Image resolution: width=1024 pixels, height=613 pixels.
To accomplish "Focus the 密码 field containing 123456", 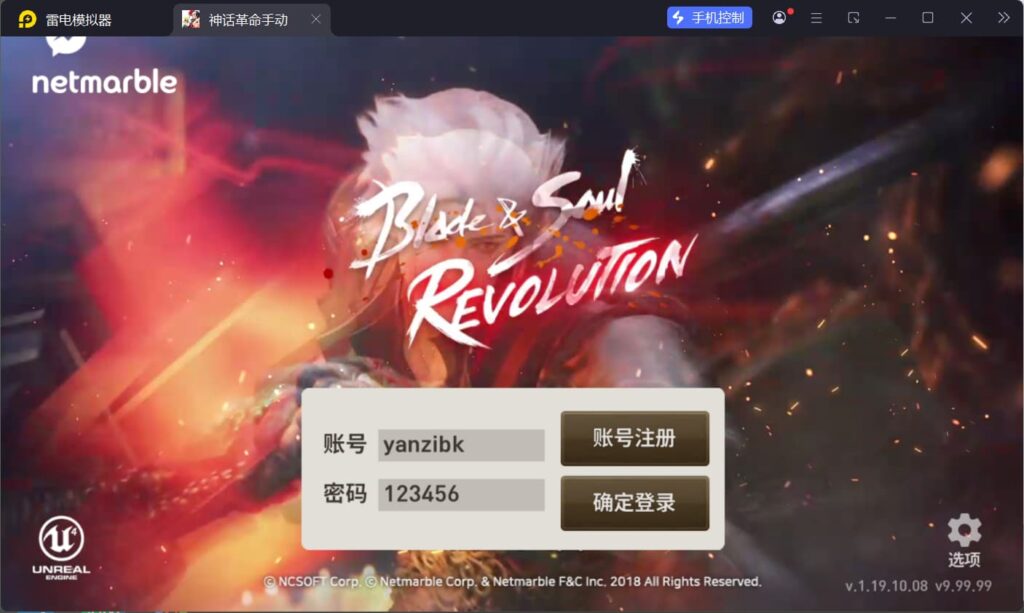I will point(461,495).
